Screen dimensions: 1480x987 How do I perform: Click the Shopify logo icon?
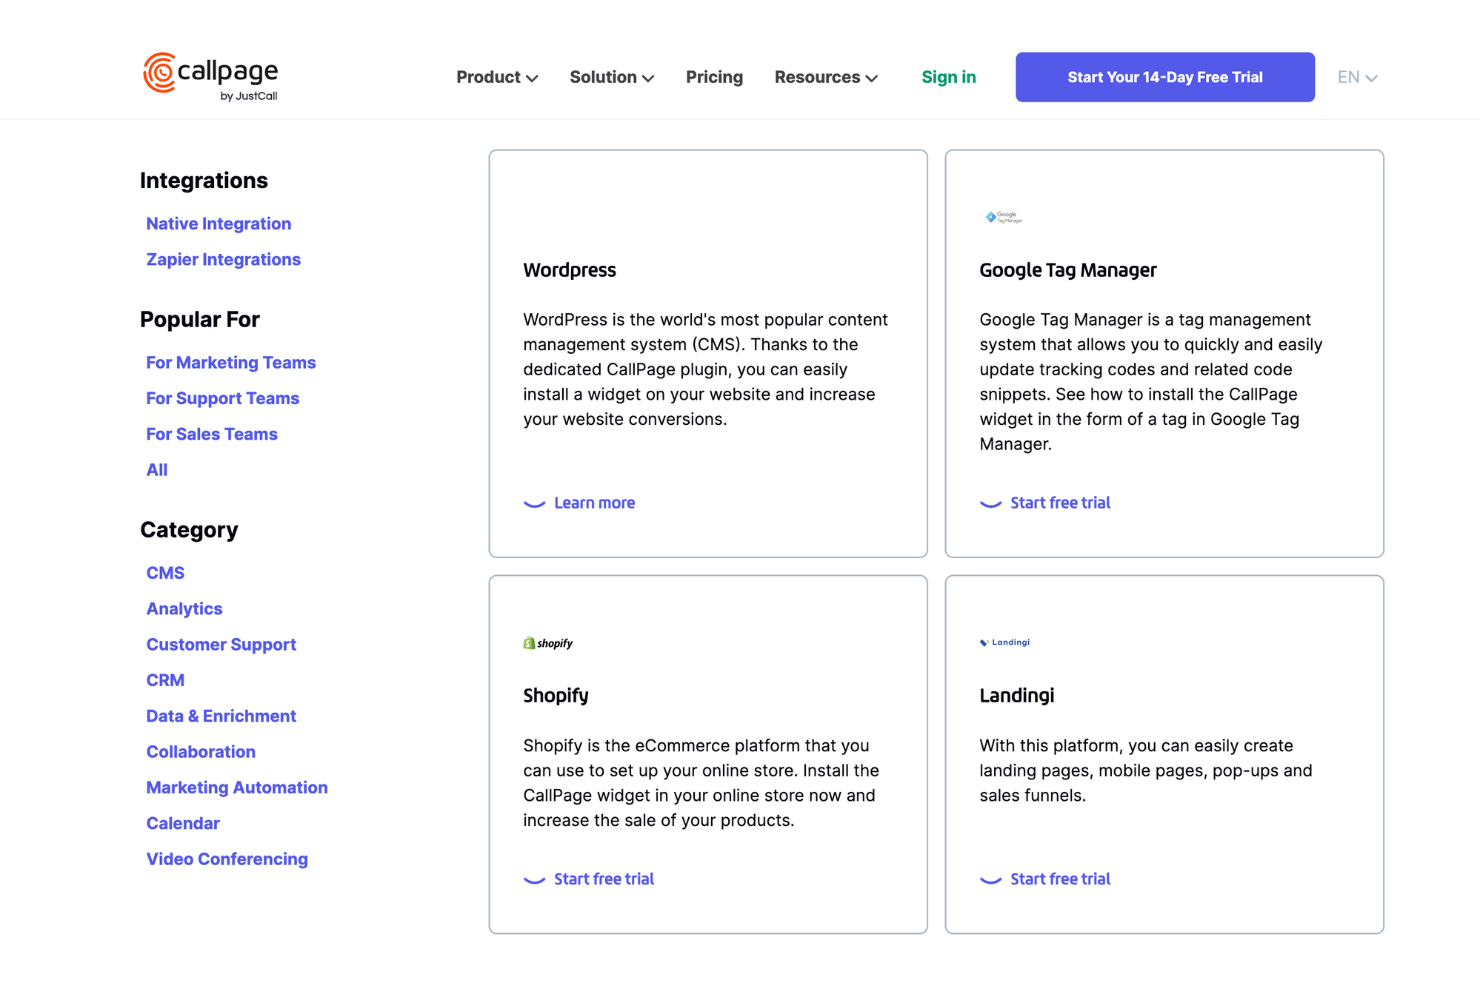(548, 643)
